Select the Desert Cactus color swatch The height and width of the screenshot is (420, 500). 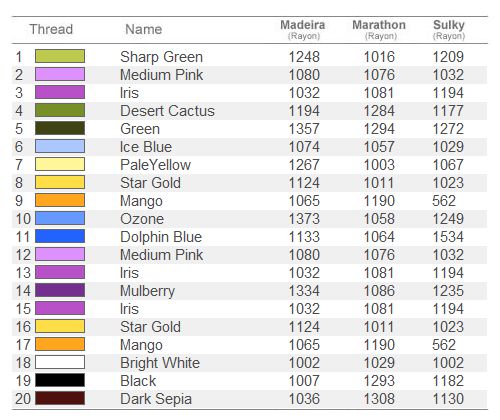coord(60,110)
